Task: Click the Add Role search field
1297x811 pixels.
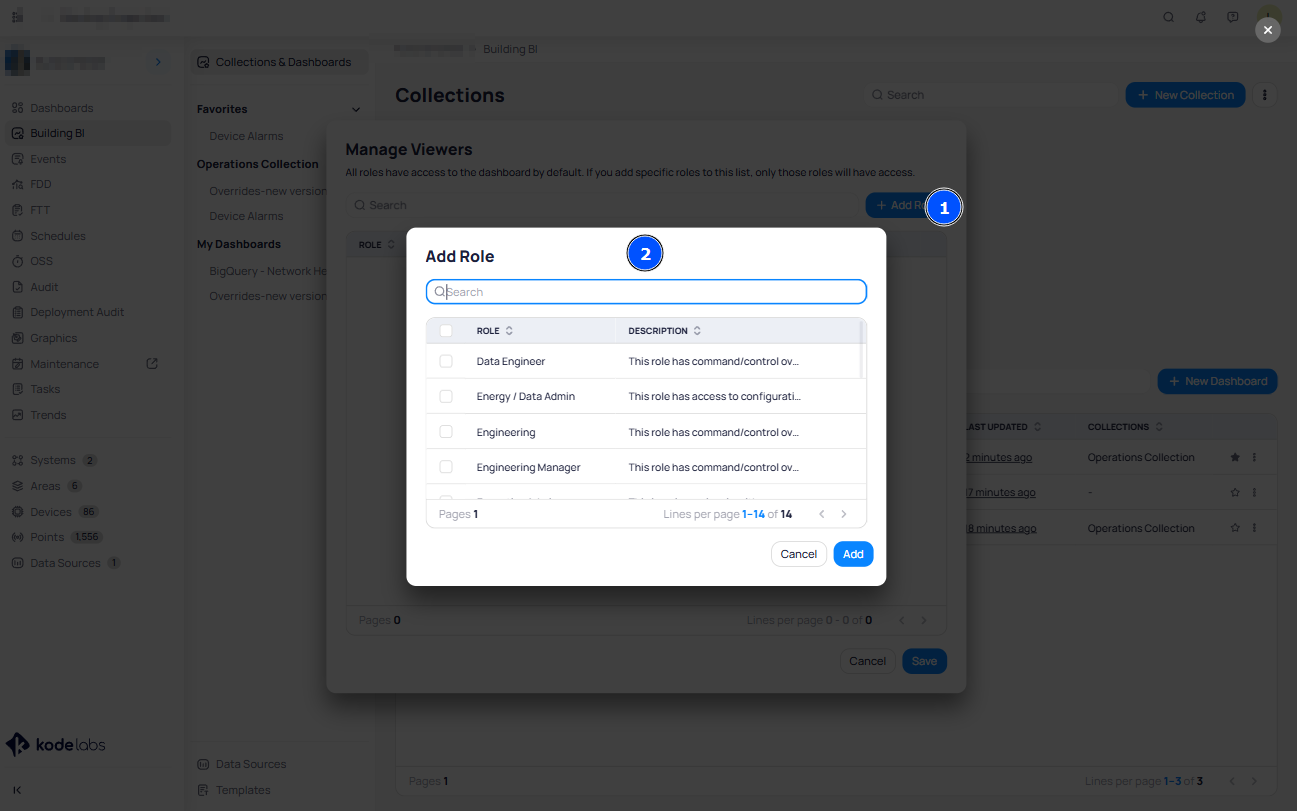Action: [x=646, y=292]
